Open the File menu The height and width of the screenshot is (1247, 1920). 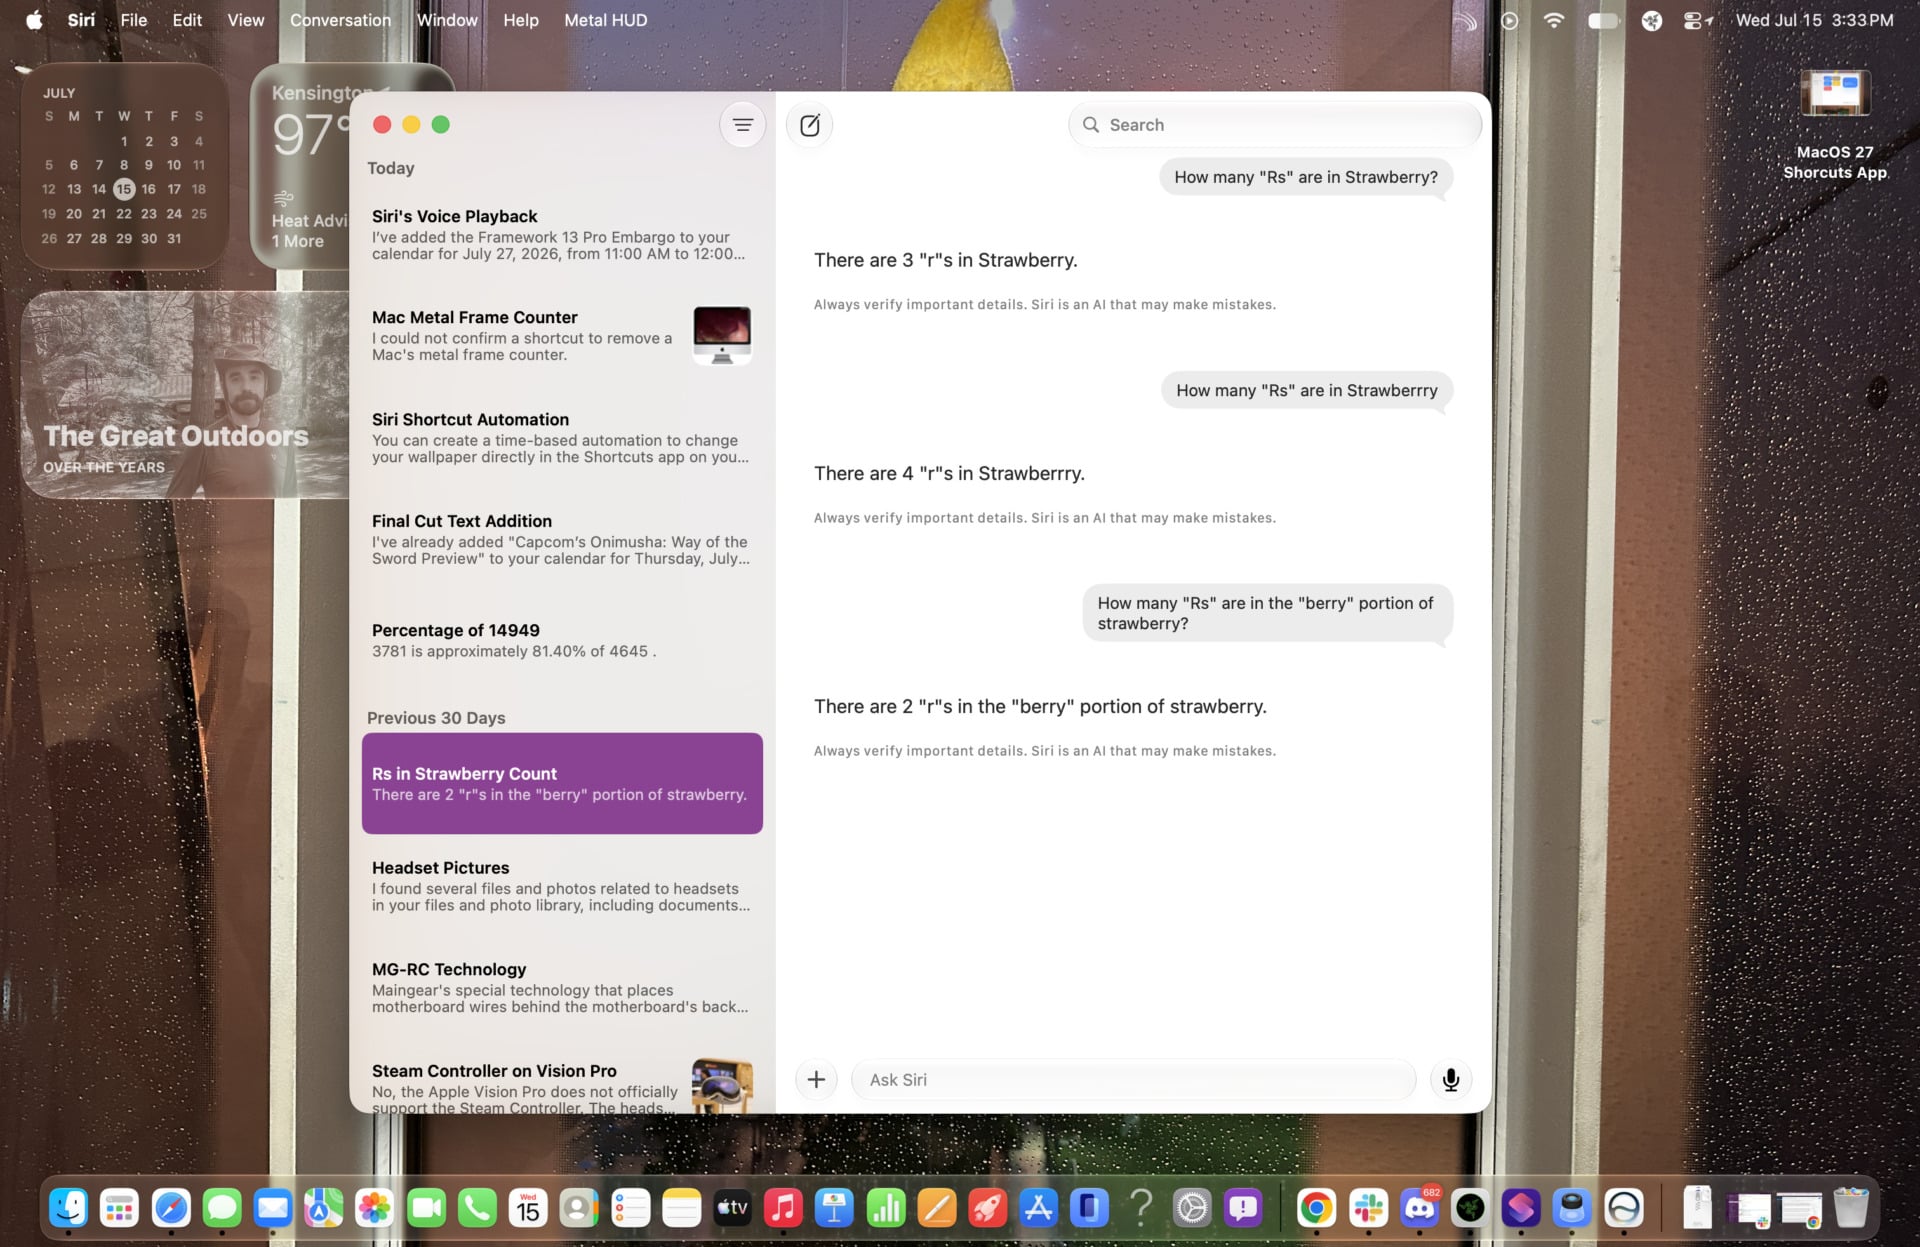coord(133,20)
